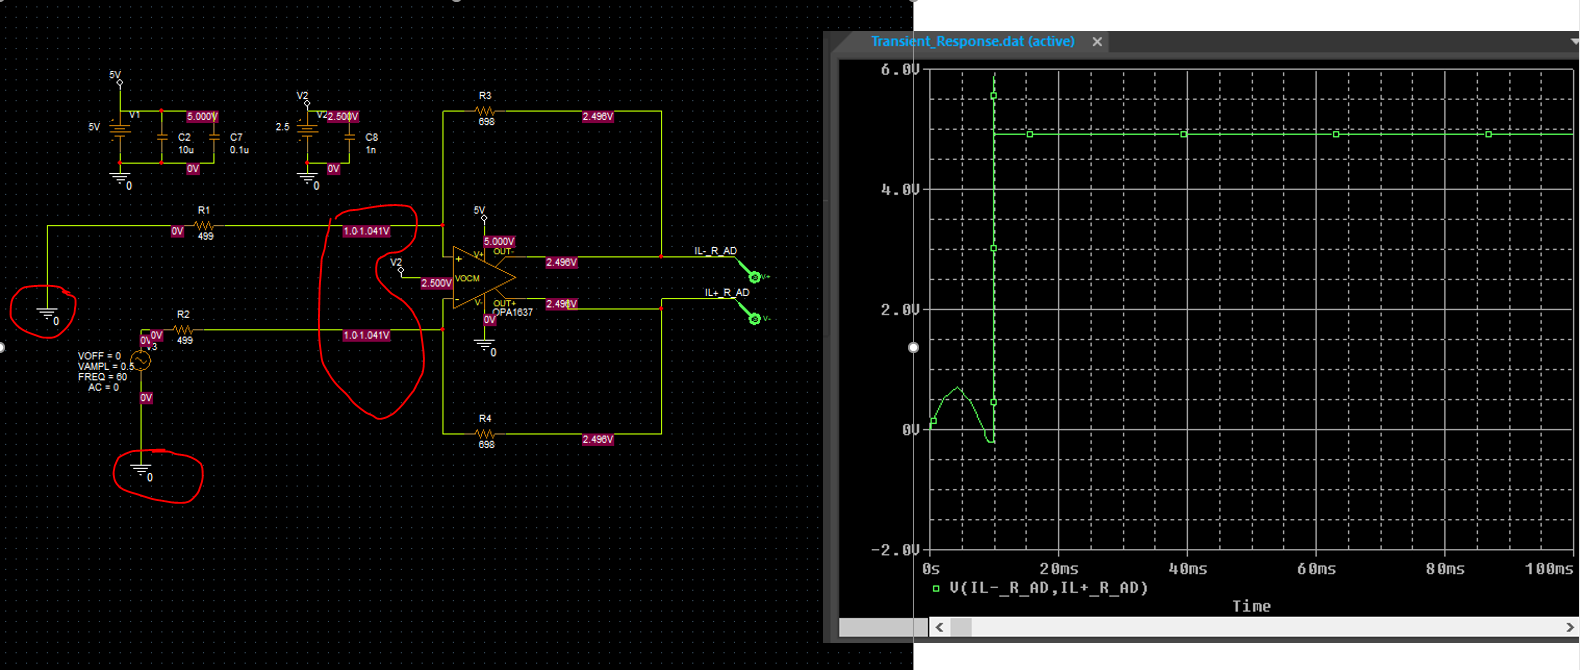The image size is (1580, 670).
Task: Click the 698 value under R3
Action: pyautogui.click(x=486, y=122)
